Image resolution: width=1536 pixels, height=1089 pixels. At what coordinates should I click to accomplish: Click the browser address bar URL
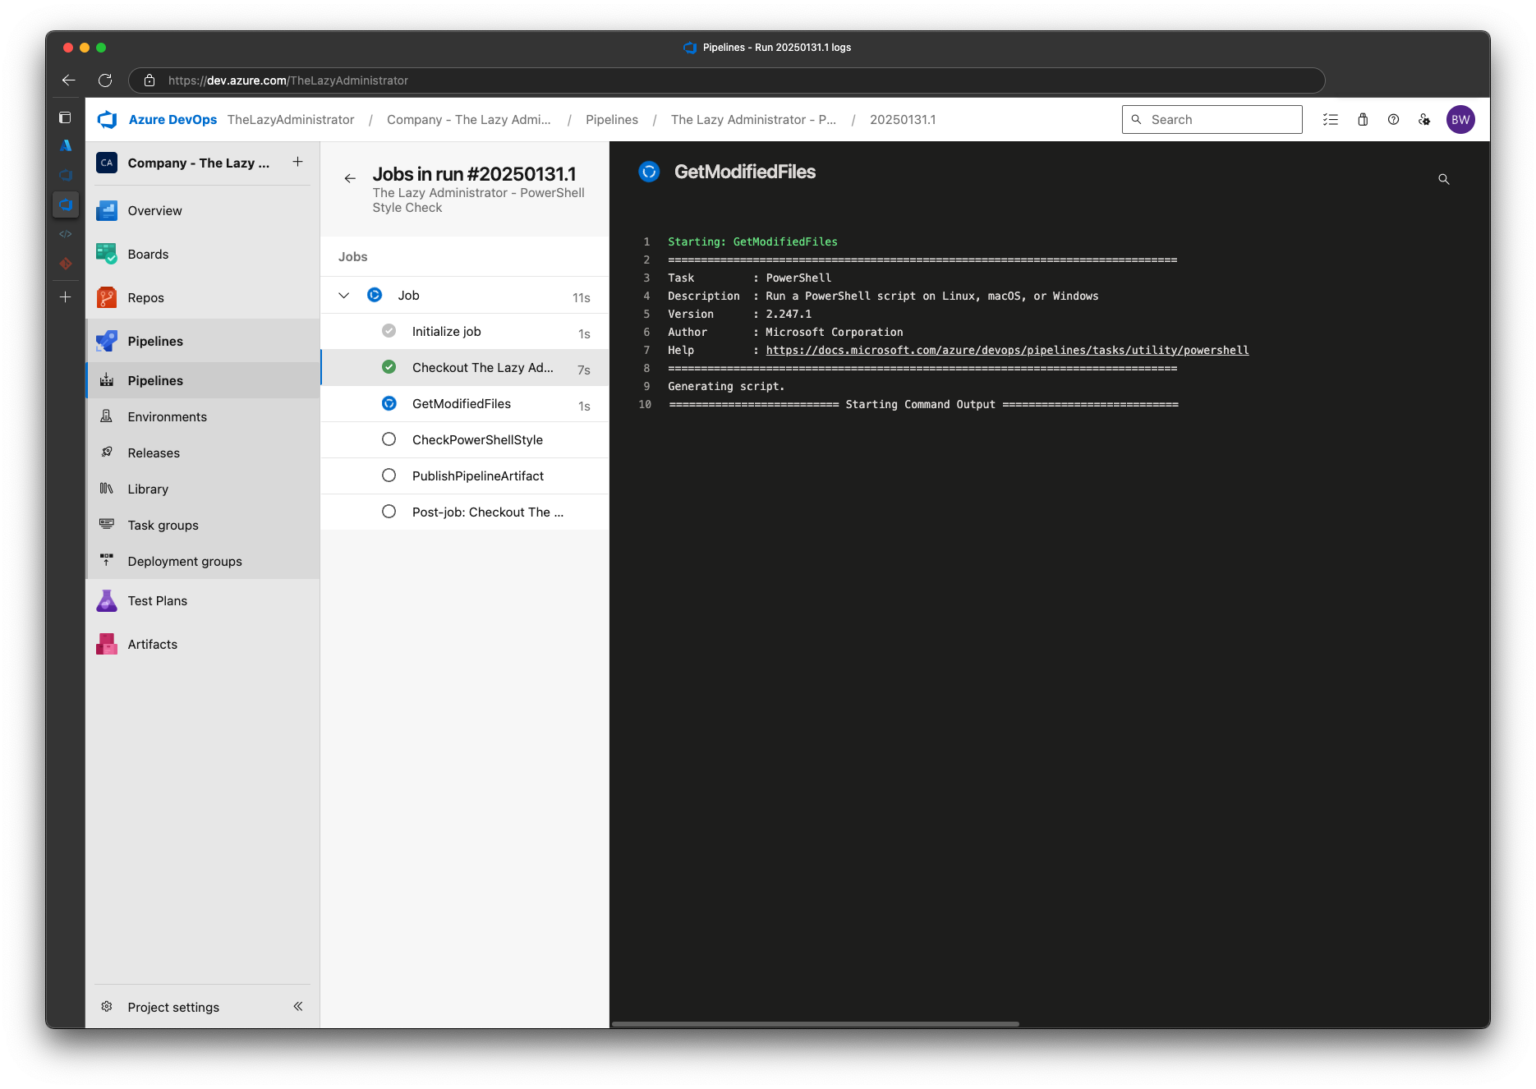click(x=288, y=80)
